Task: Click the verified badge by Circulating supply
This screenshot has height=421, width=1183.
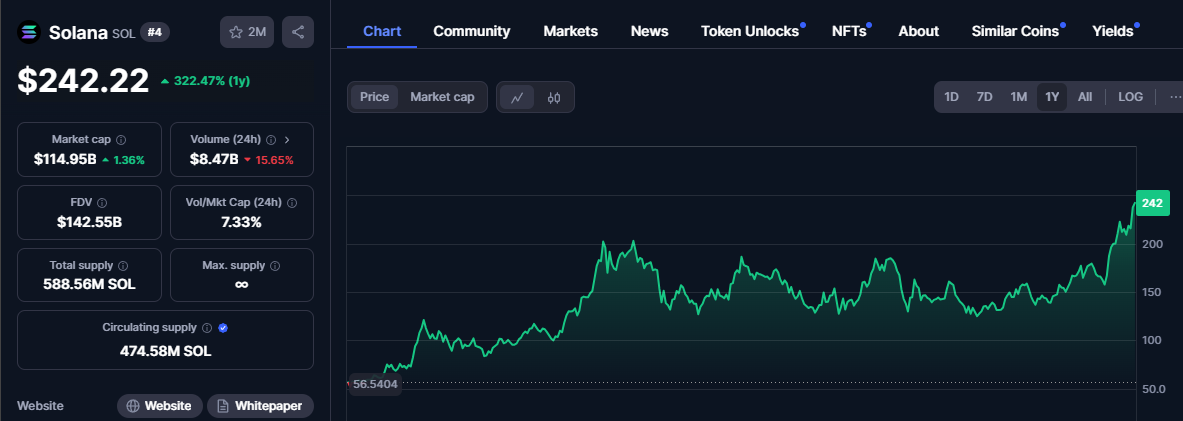Action: coord(223,327)
